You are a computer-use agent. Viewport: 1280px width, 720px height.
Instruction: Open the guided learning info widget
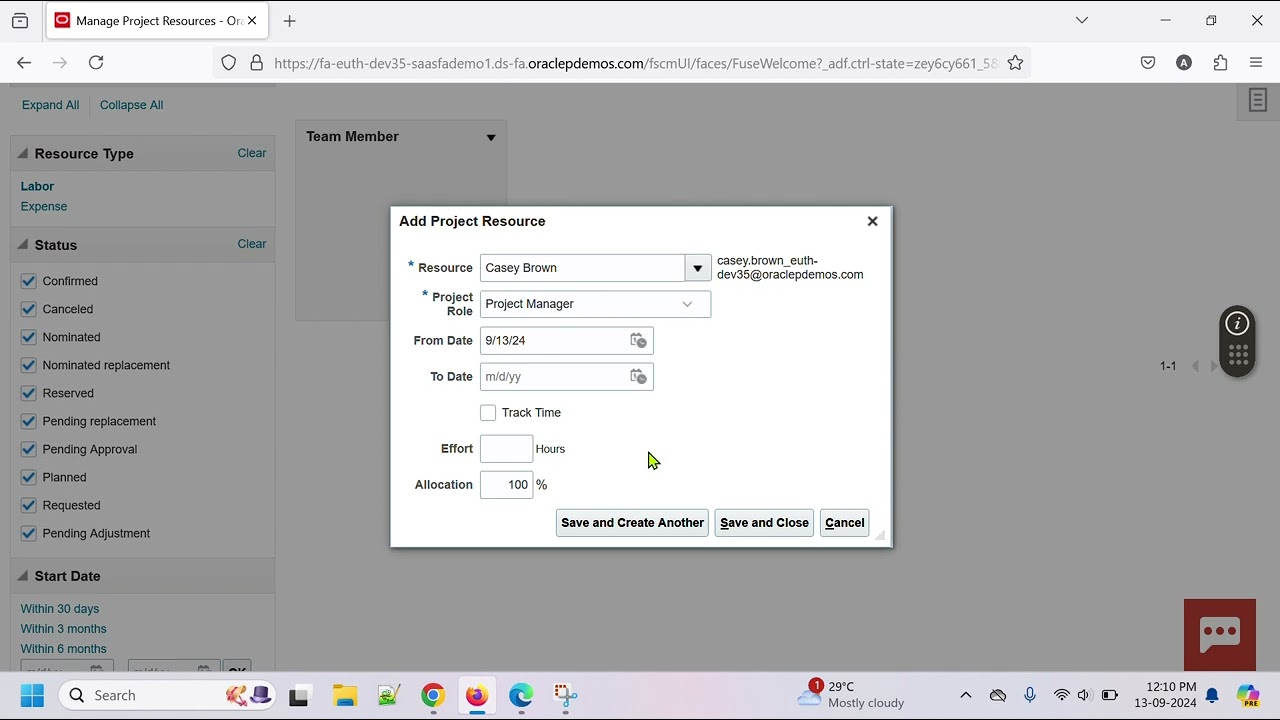point(1238,324)
